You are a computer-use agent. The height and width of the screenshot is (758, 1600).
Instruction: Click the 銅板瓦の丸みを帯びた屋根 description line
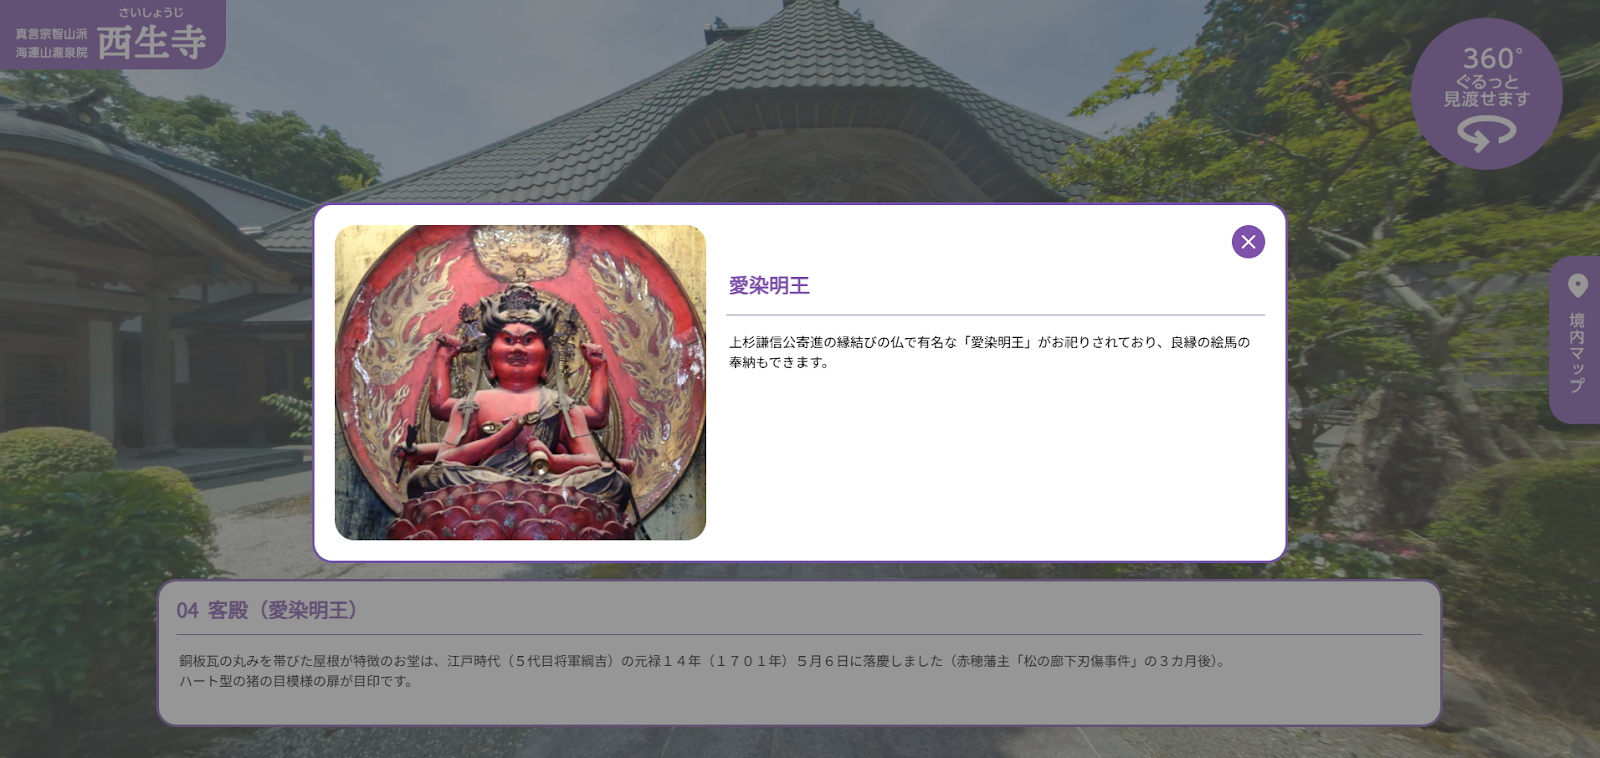point(703,661)
